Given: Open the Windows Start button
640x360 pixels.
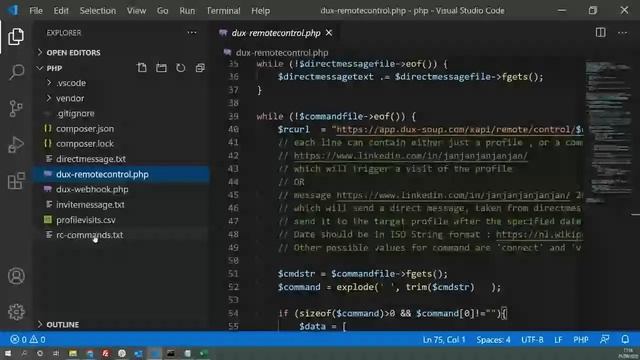Looking at the screenshot, I should tap(8, 353).
